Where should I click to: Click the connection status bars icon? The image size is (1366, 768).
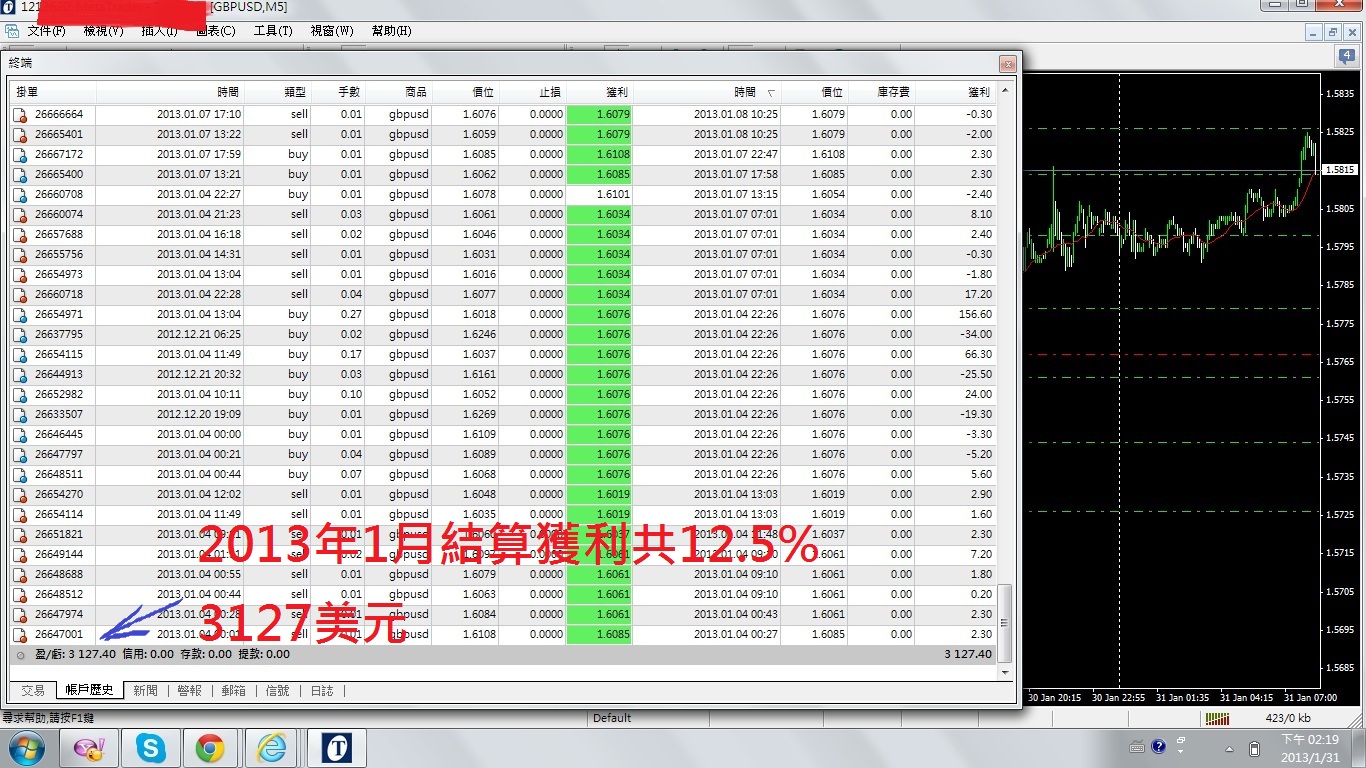pos(1217,718)
